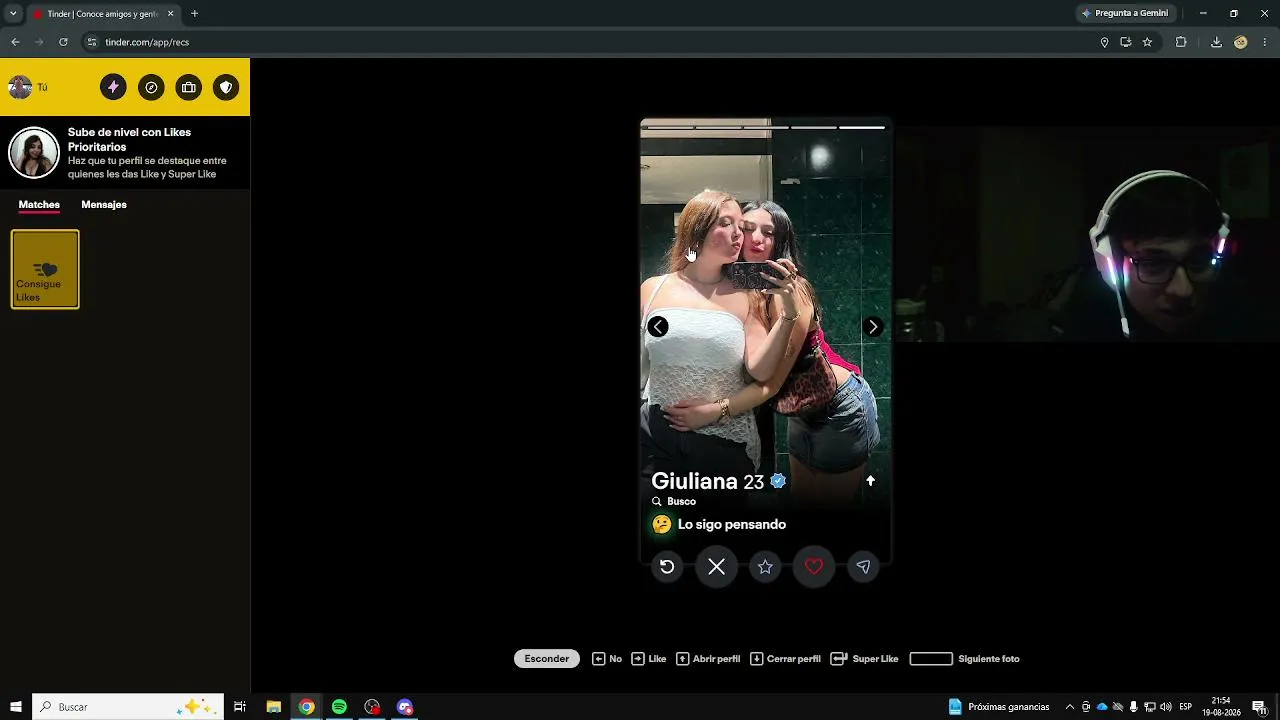Reload the Tinder page

63,42
